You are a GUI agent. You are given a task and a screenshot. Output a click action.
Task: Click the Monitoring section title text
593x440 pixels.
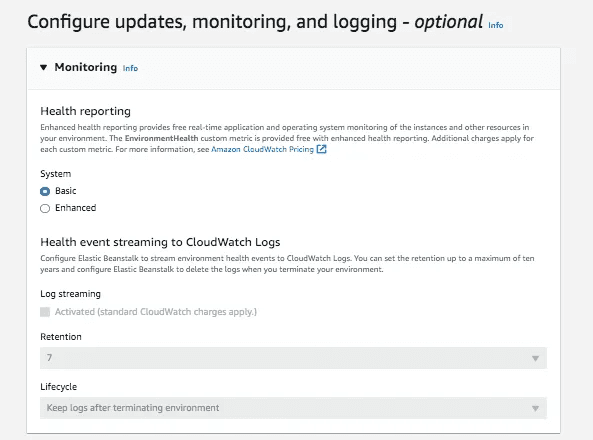86,67
